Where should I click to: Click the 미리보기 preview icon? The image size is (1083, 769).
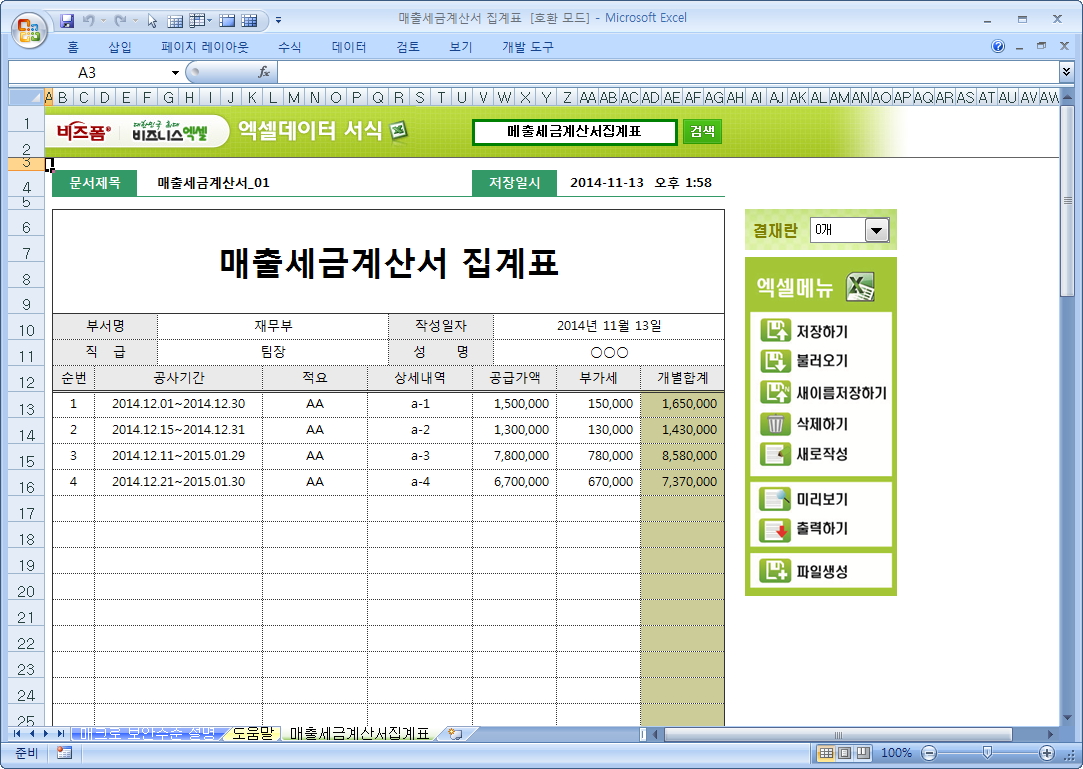775,499
